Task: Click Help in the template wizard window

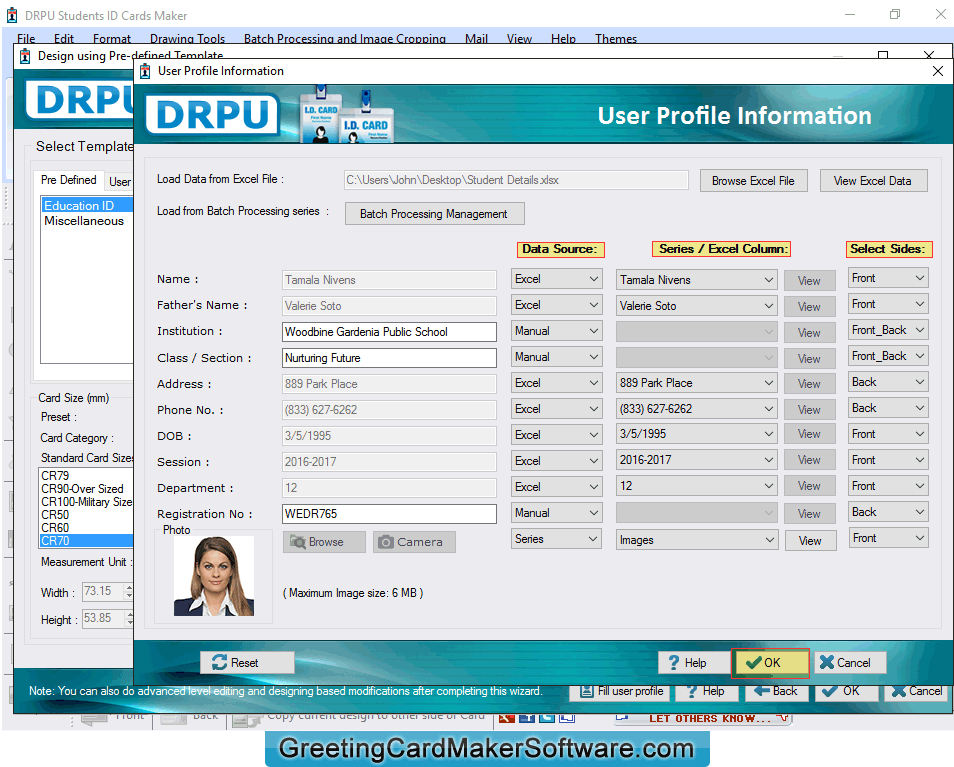Action: click(705, 691)
